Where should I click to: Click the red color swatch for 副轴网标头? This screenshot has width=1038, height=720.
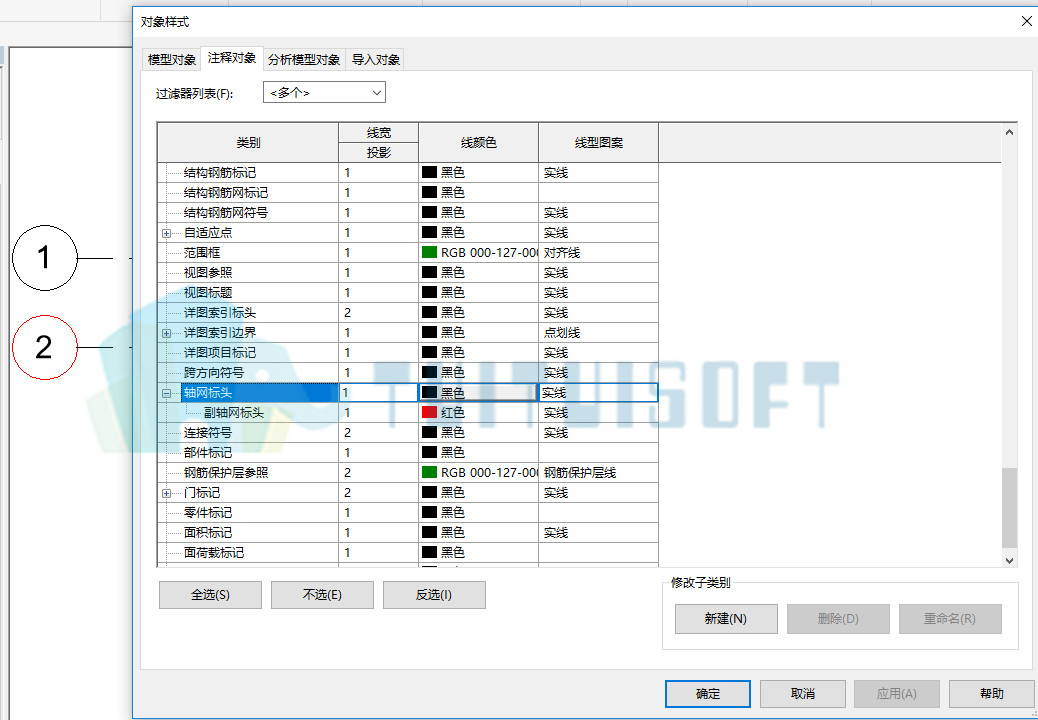429,413
